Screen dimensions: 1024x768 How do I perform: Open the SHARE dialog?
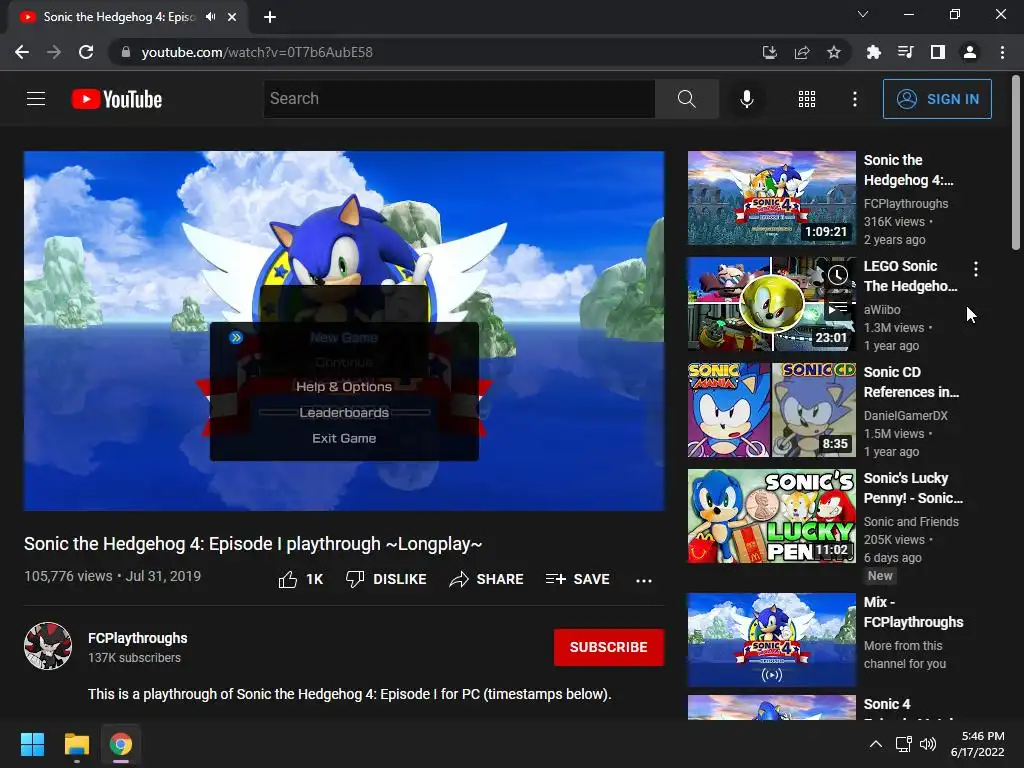pyautogui.click(x=487, y=579)
